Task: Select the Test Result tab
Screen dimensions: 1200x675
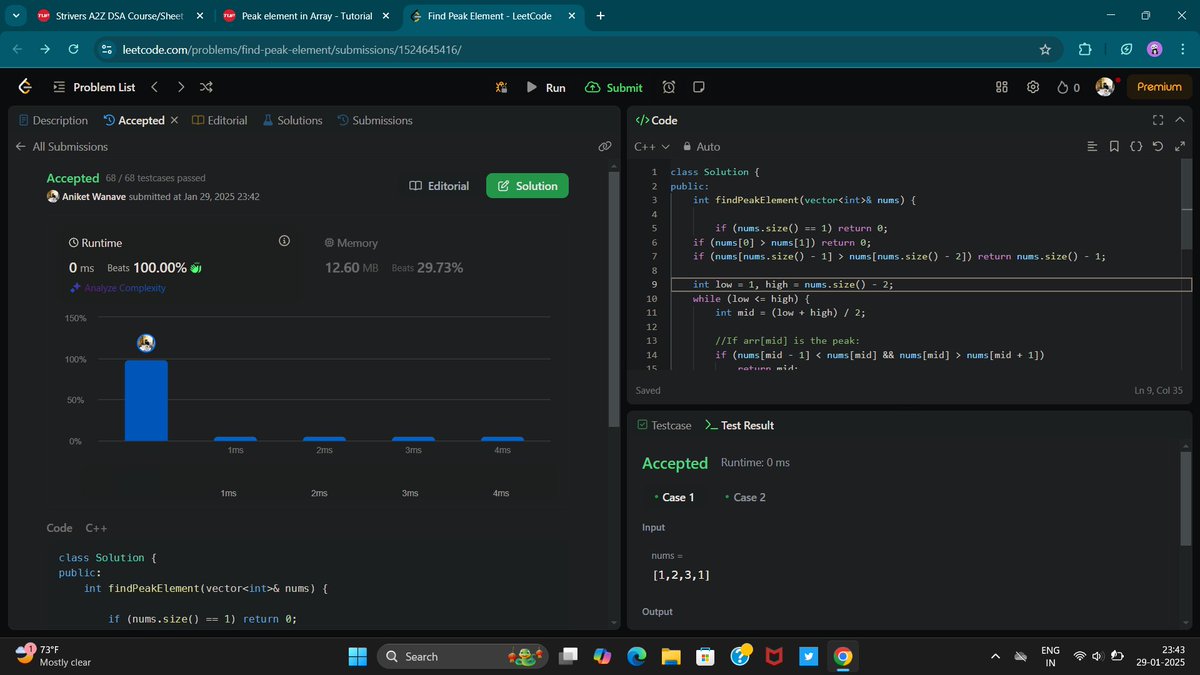Action: [x=739, y=425]
